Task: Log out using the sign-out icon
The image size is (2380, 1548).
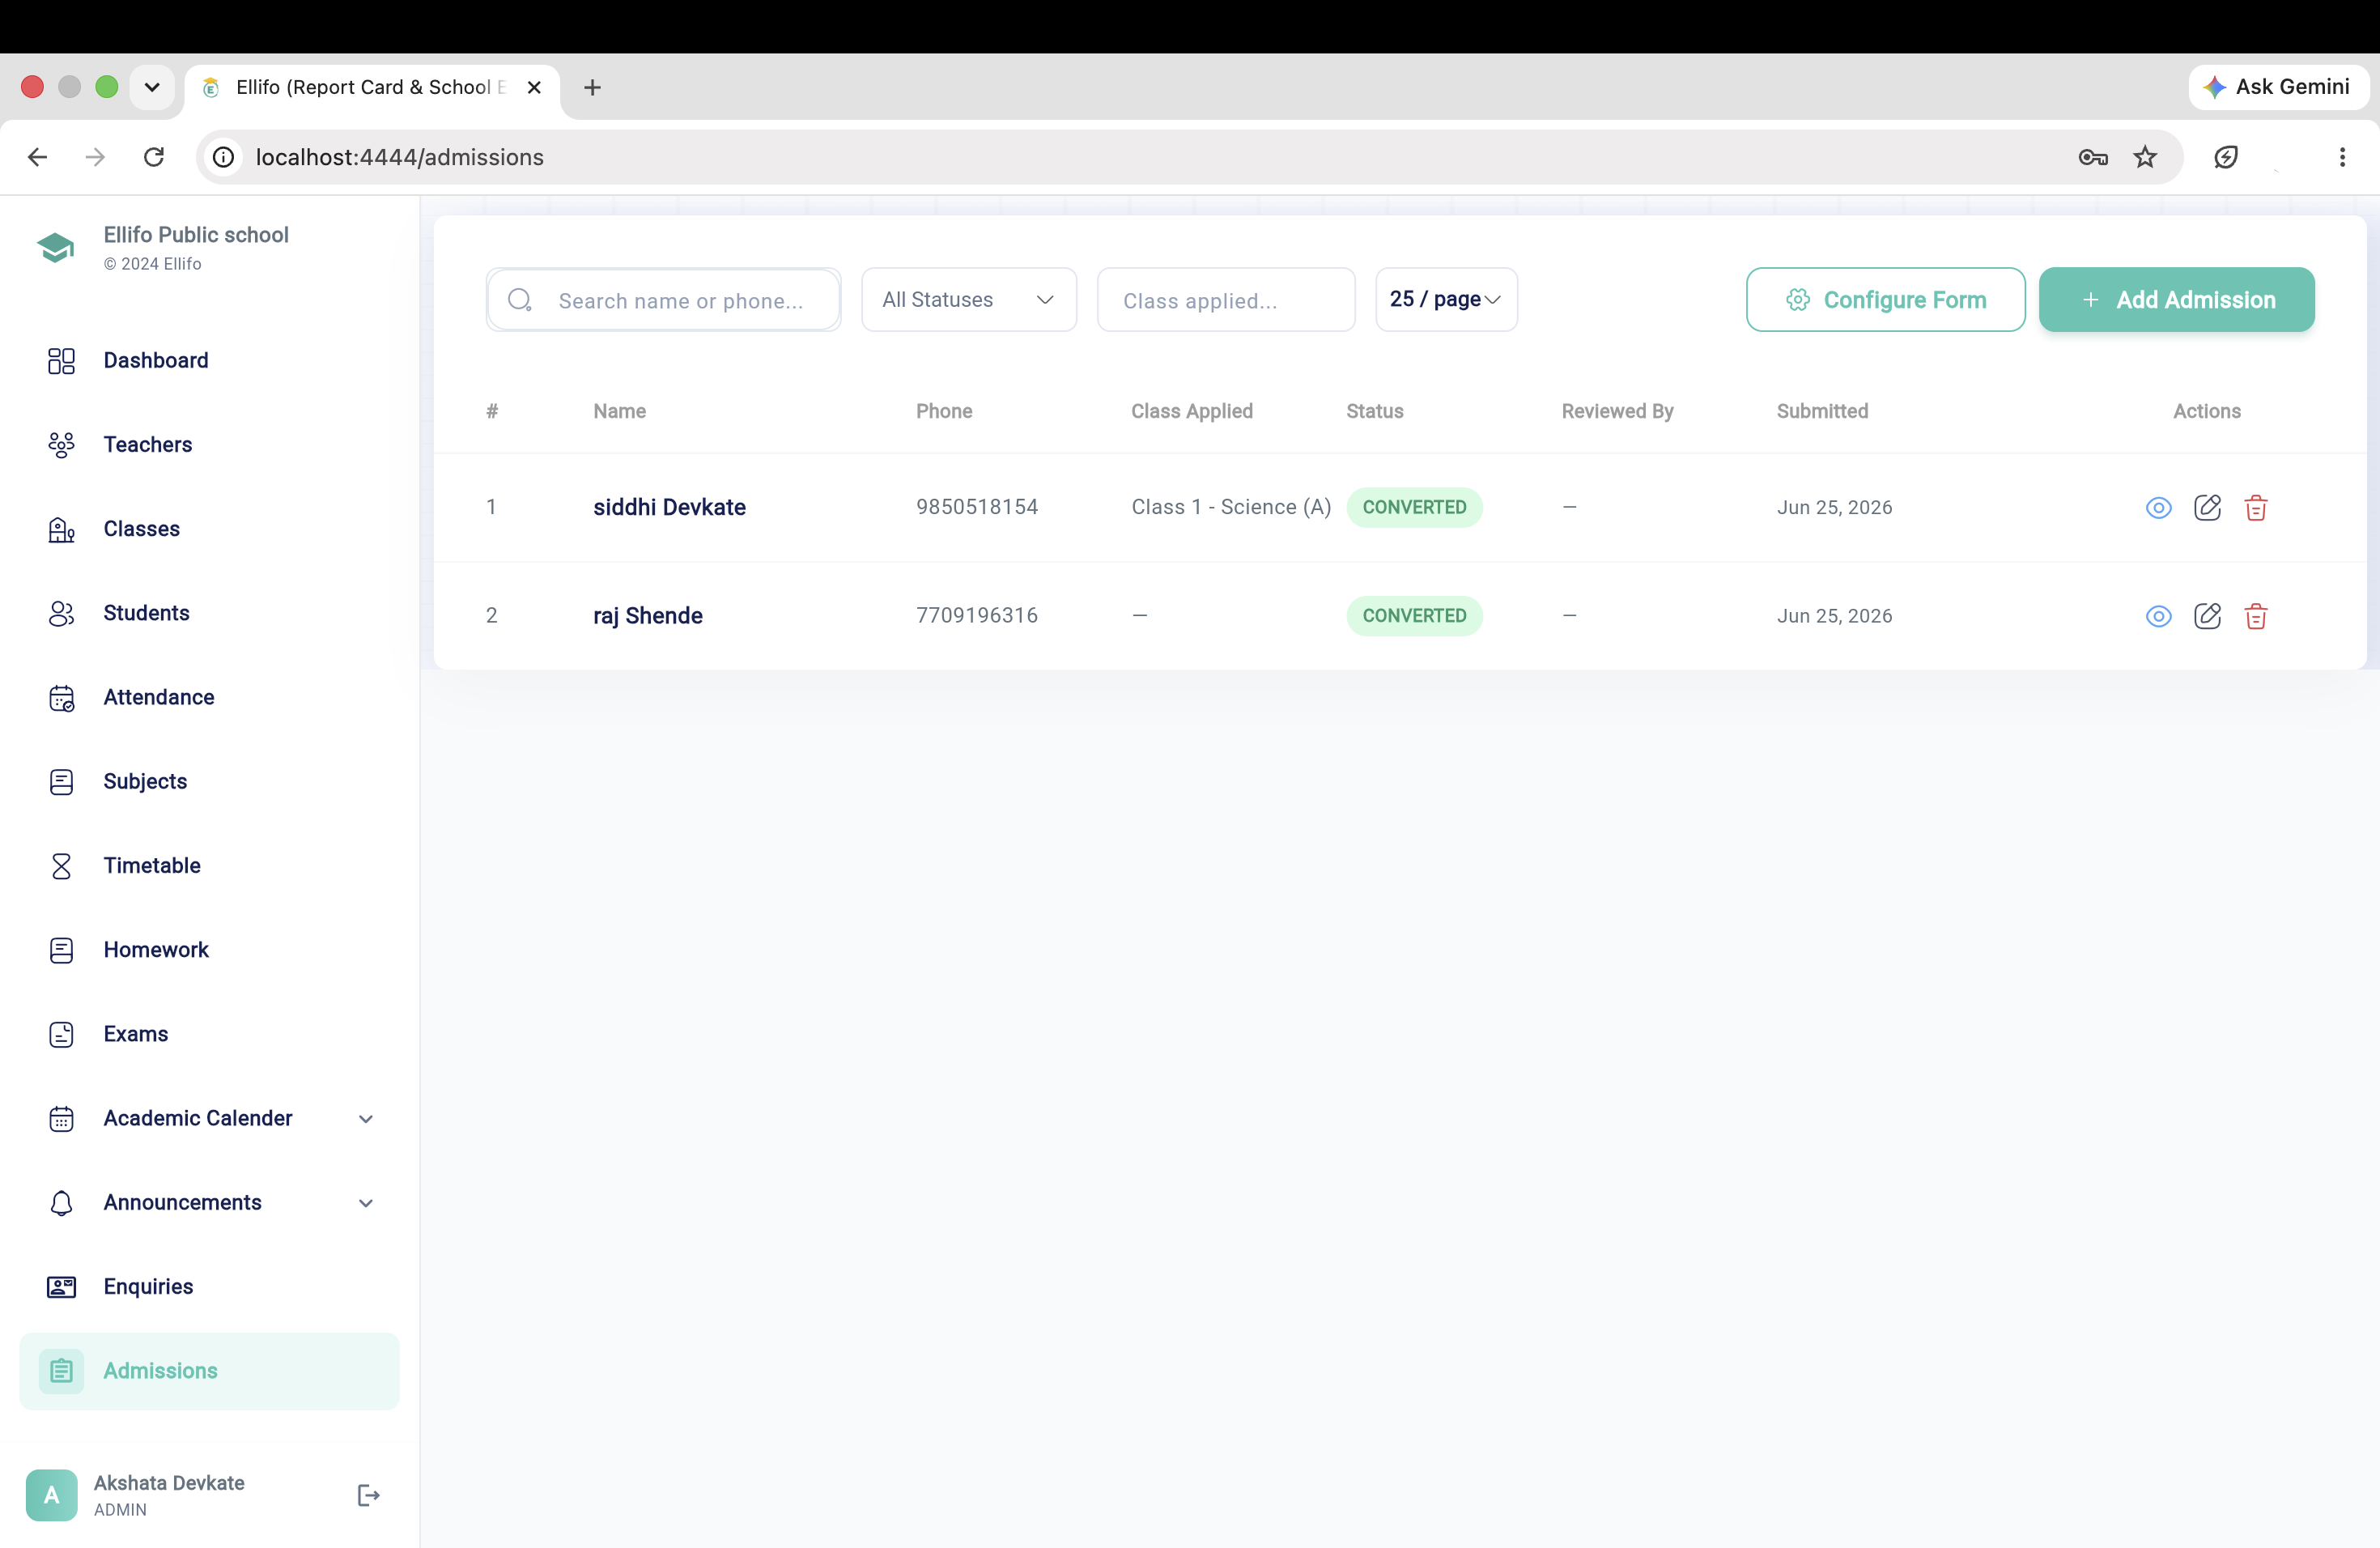Action: coord(368,1495)
